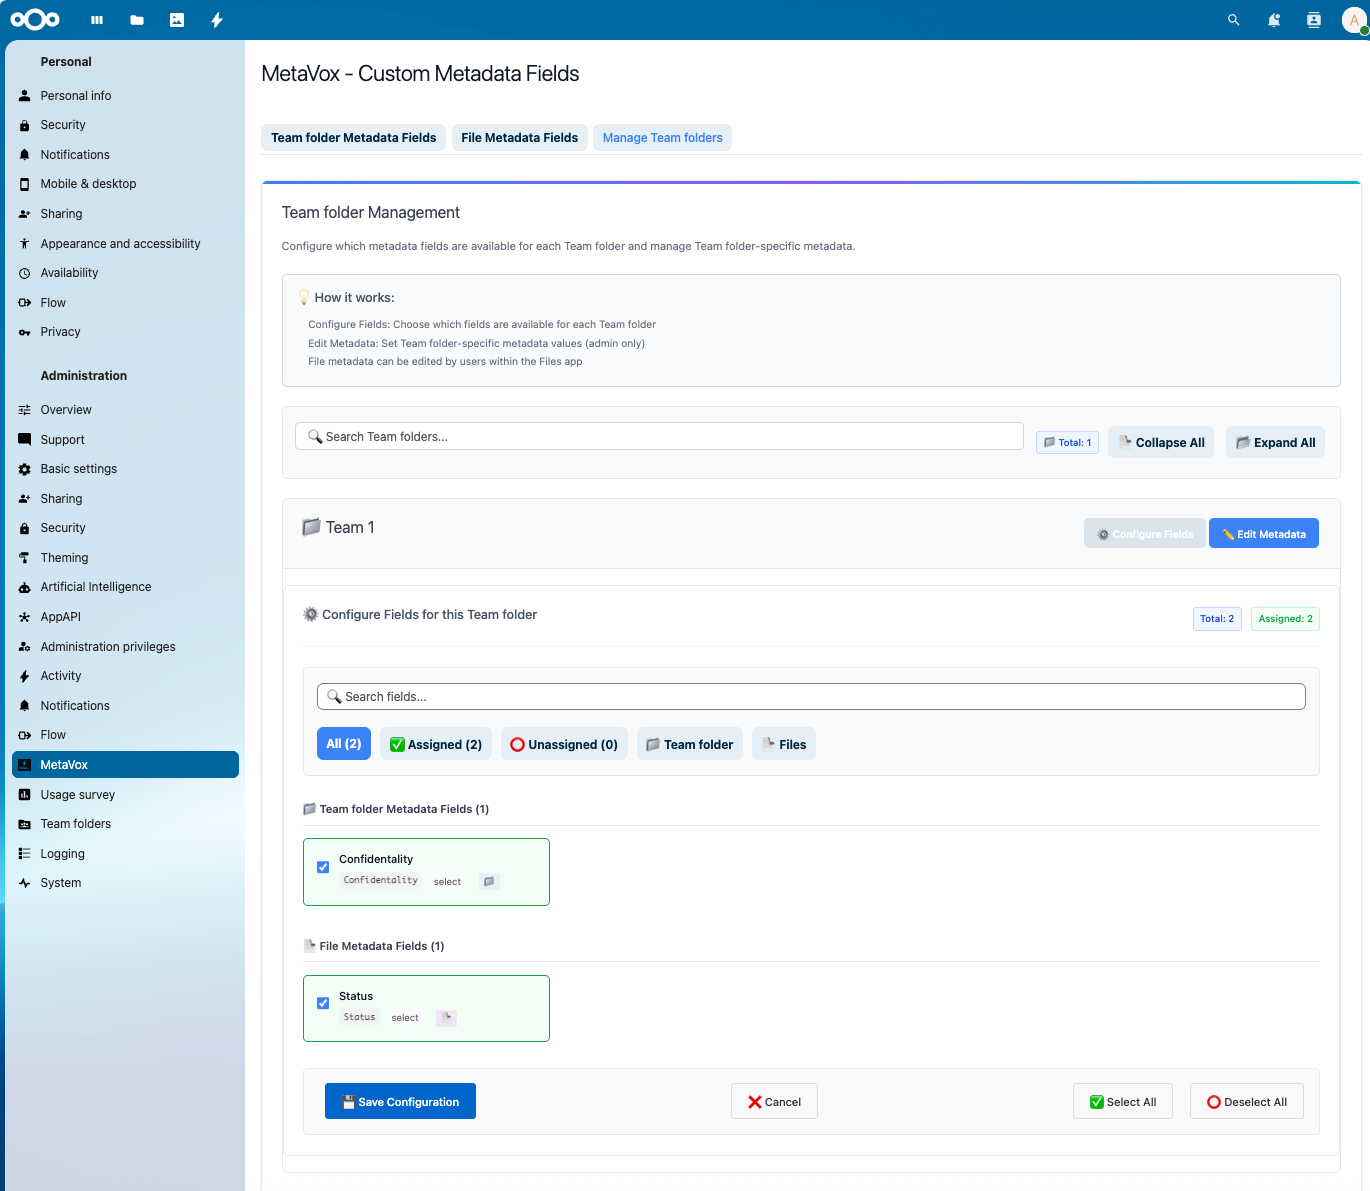Open administration Flow settings

(125, 735)
